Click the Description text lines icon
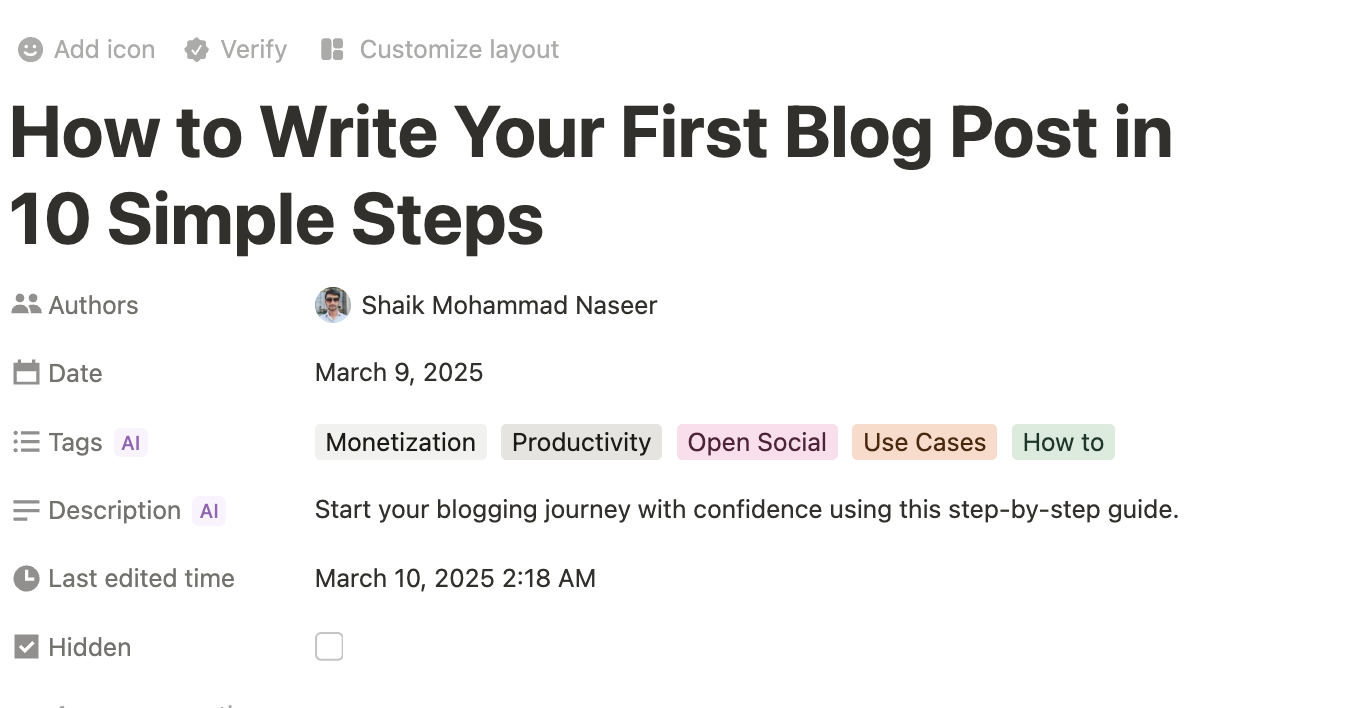This screenshot has width=1350, height=708. coord(26,510)
